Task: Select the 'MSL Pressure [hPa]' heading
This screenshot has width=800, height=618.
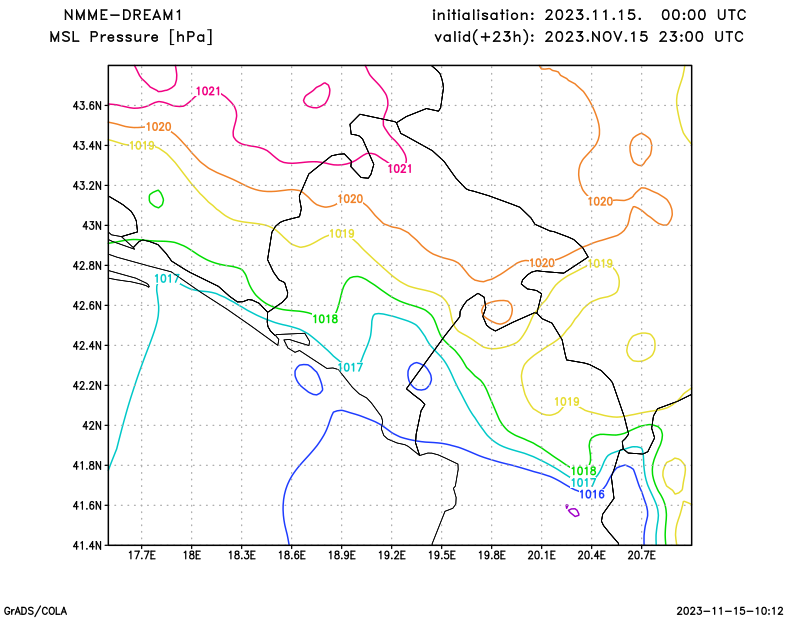Action: (x=131, y=37)
